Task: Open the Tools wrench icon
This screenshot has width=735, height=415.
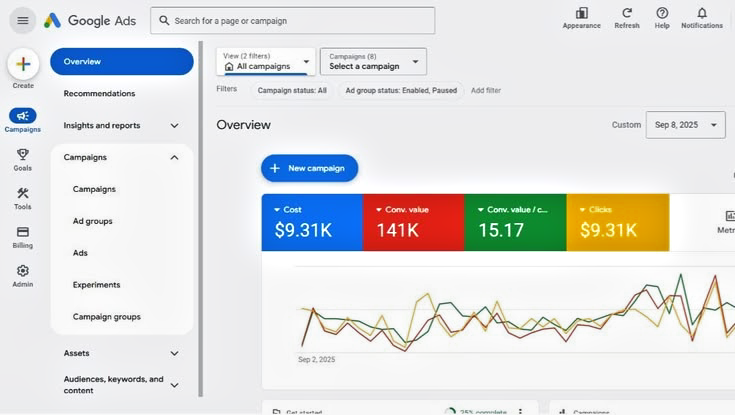Action: coord(22,193)
